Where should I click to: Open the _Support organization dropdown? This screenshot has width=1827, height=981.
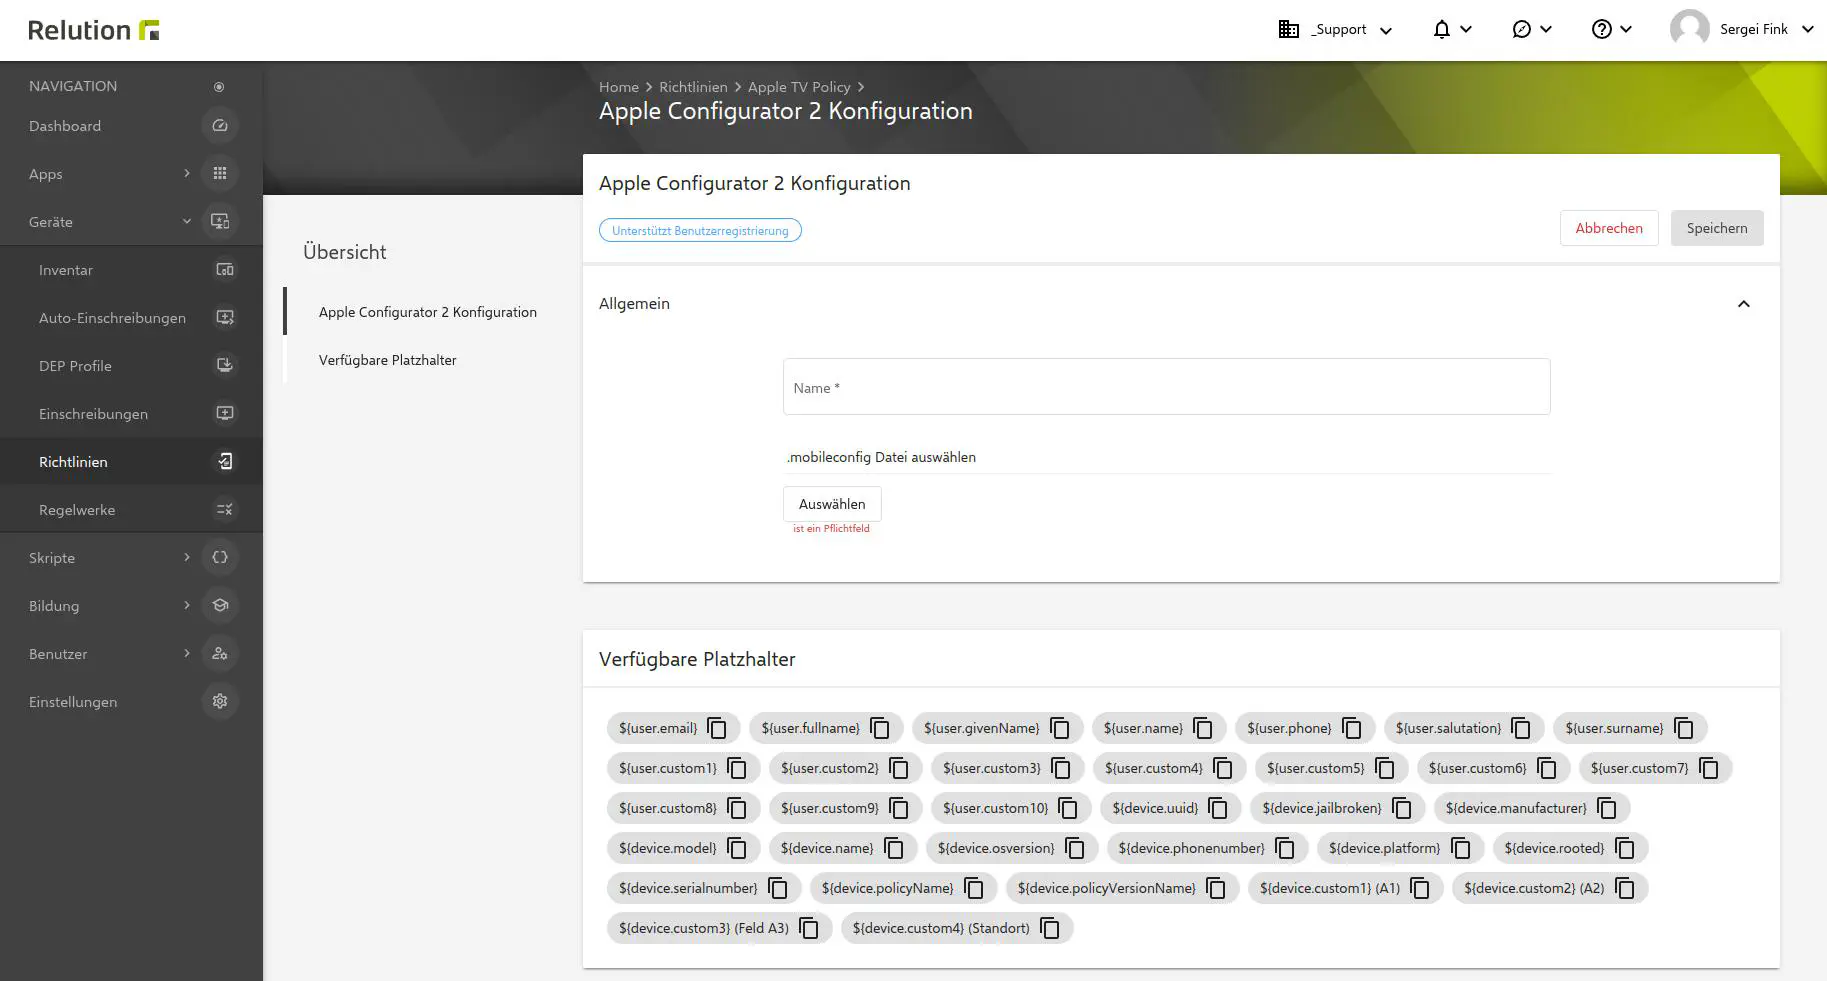1336,30
